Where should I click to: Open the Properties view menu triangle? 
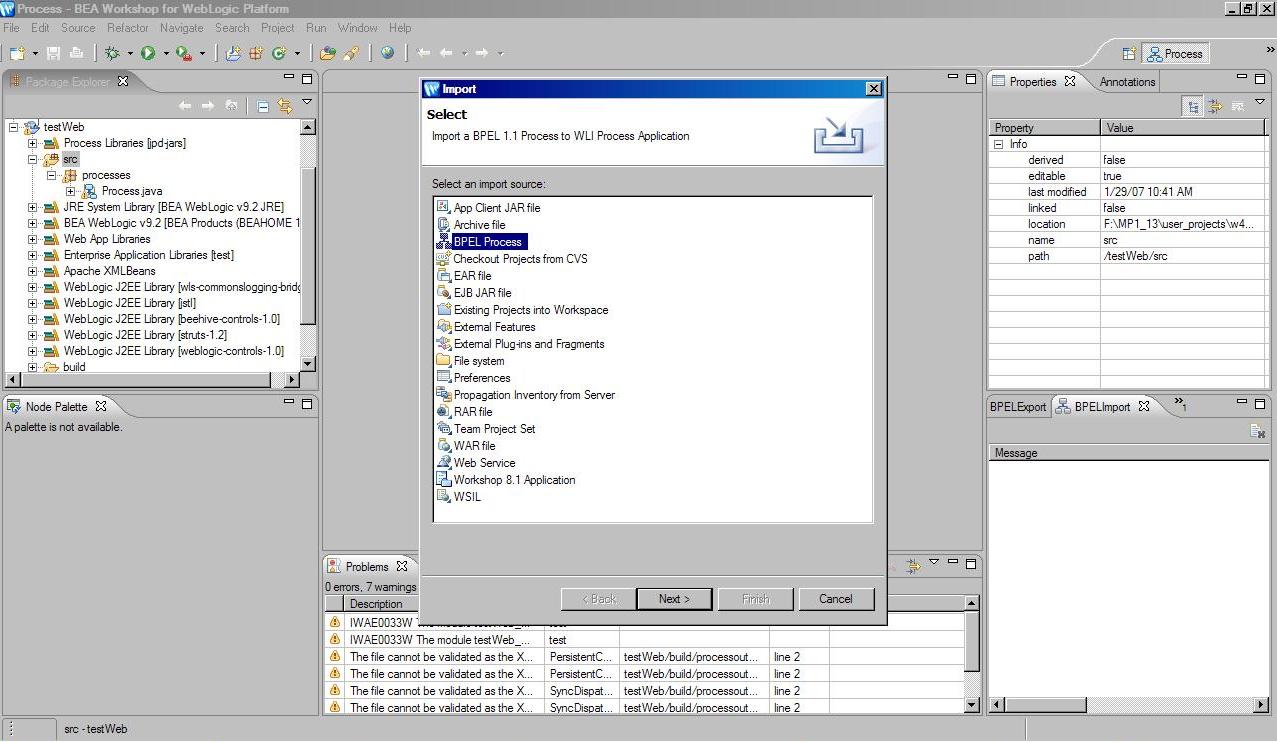click(x=1259, y=103)
